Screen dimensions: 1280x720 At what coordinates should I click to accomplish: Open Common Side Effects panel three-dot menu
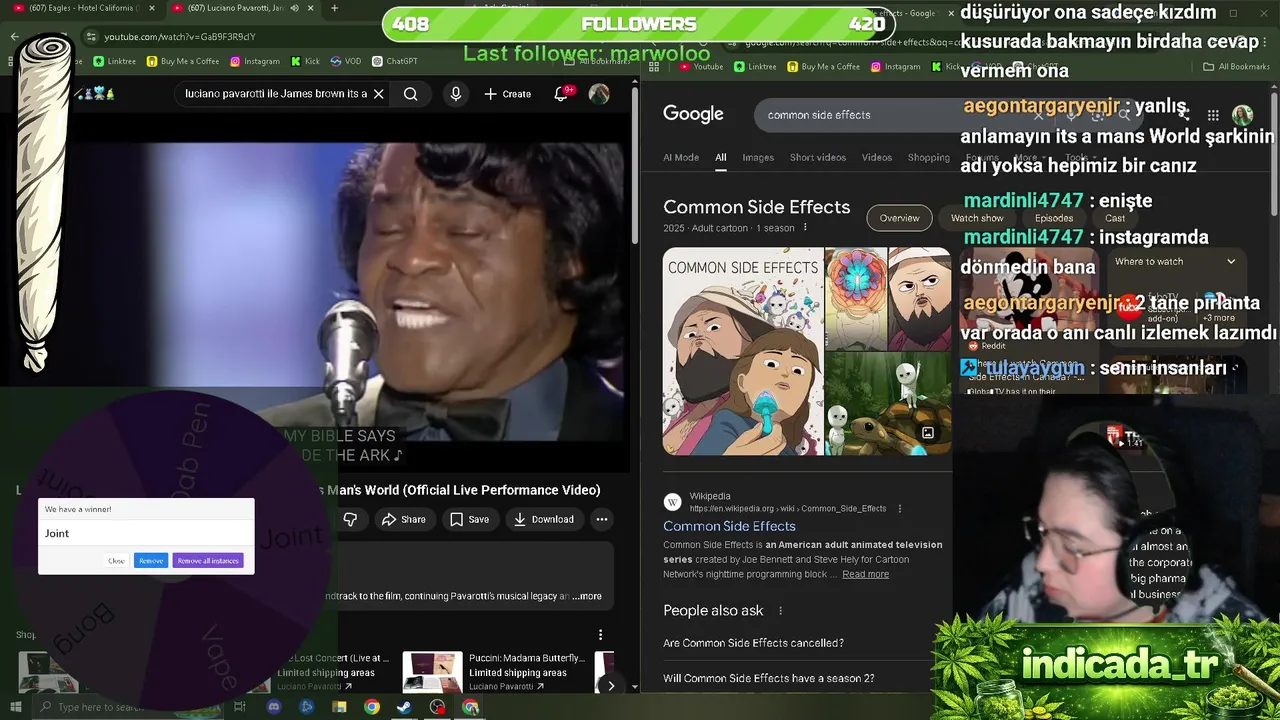point(805,228)
